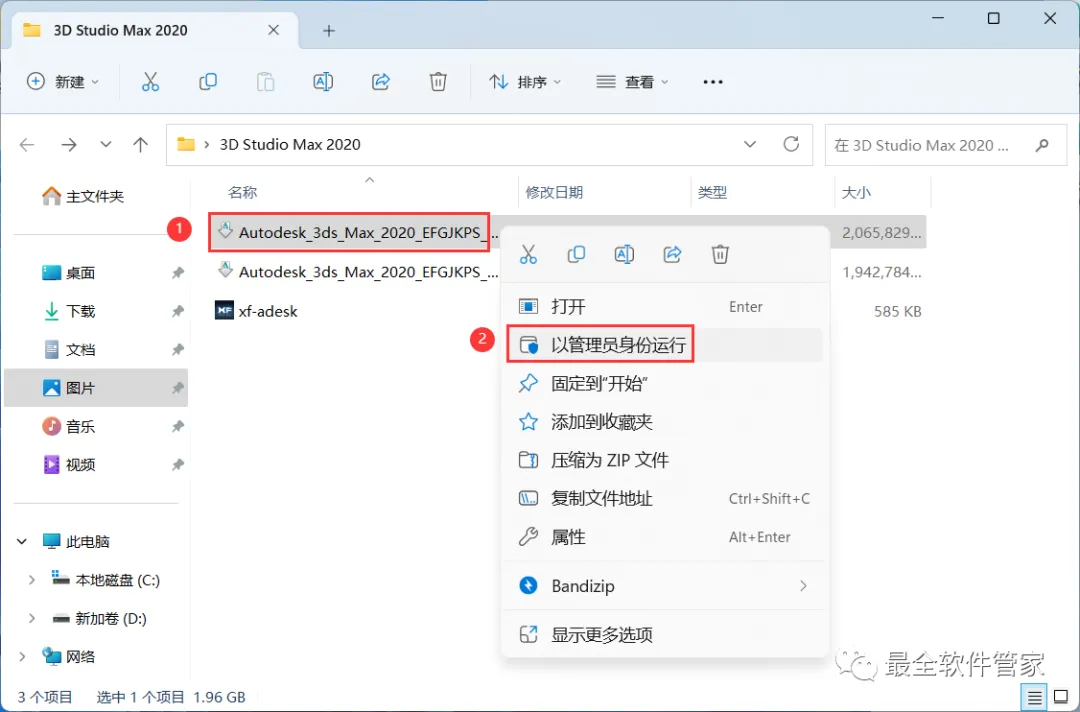The width and height of the screenshot is (1080, 712).
Task: Click the Delete icon in the context menu
Action: coord(720,254)
